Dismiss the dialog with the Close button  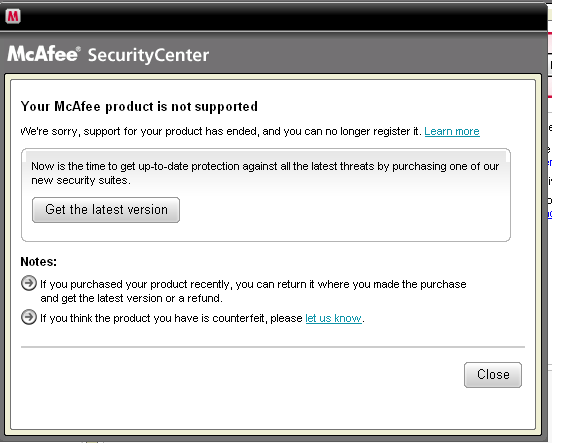pos(493,375)
